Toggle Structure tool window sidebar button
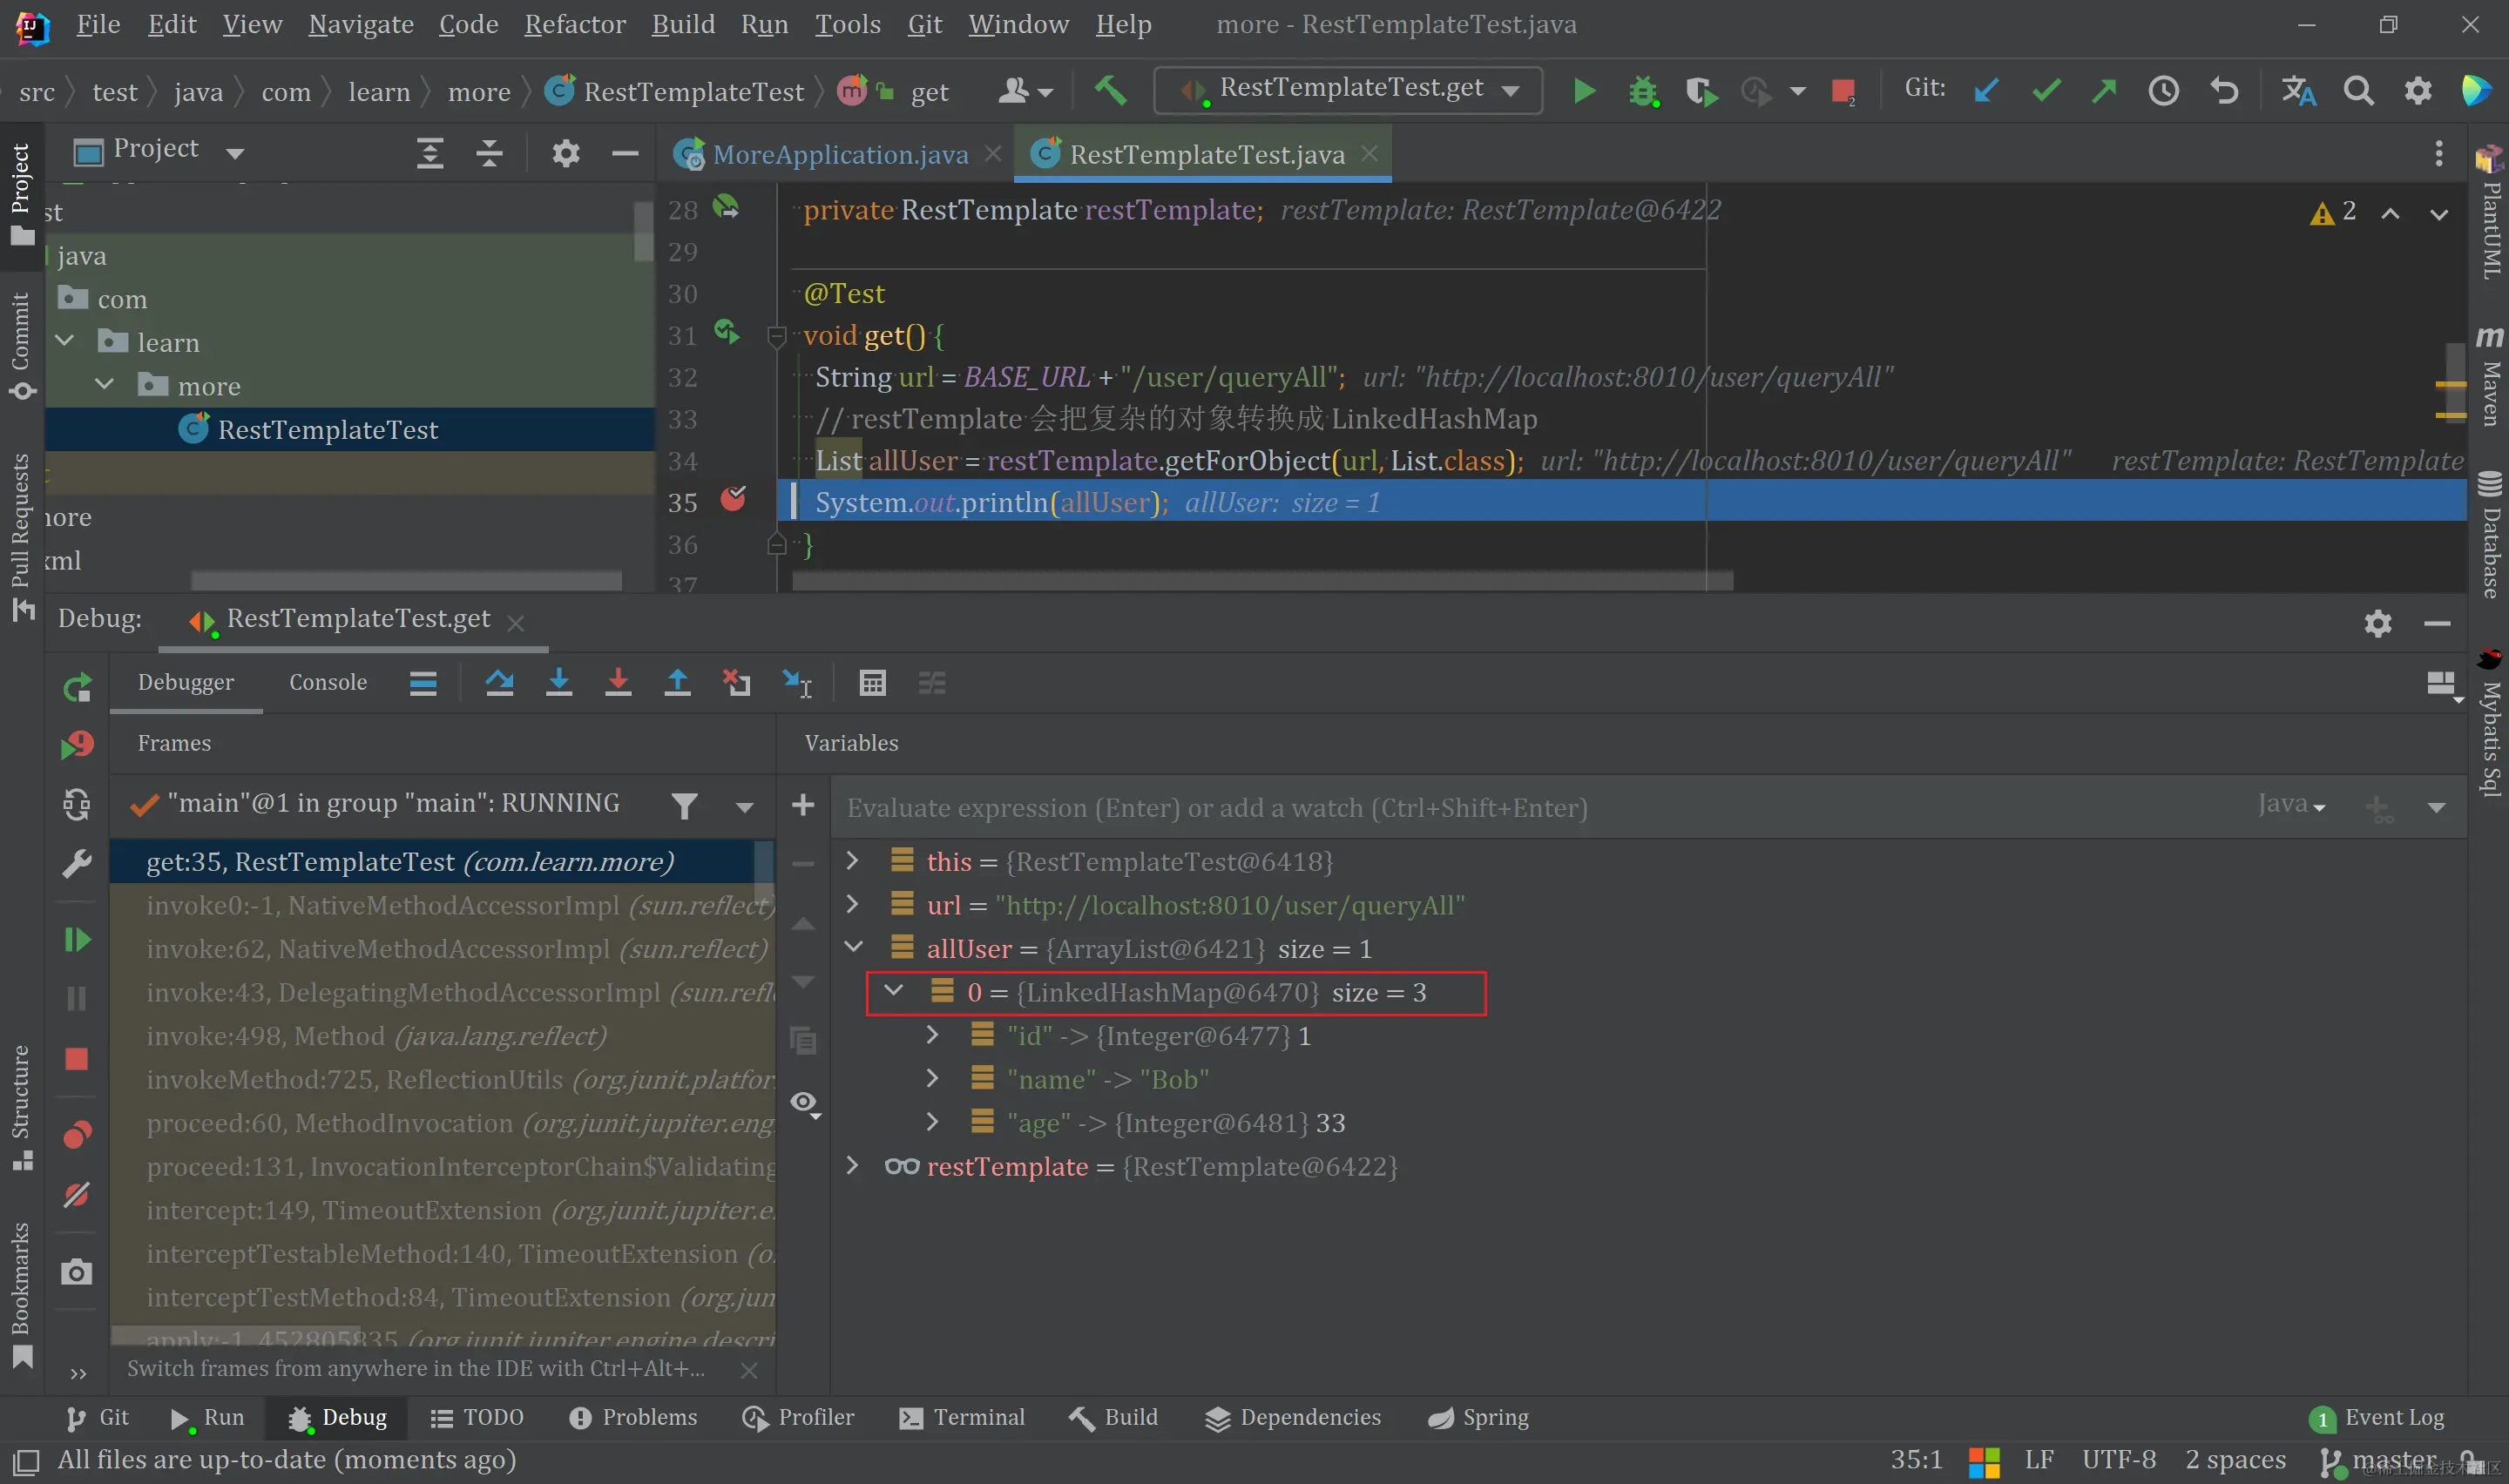Image resolution: width=2509 pixels, height=1484 pixels. pyautogui.click(x=21, y=1107)
